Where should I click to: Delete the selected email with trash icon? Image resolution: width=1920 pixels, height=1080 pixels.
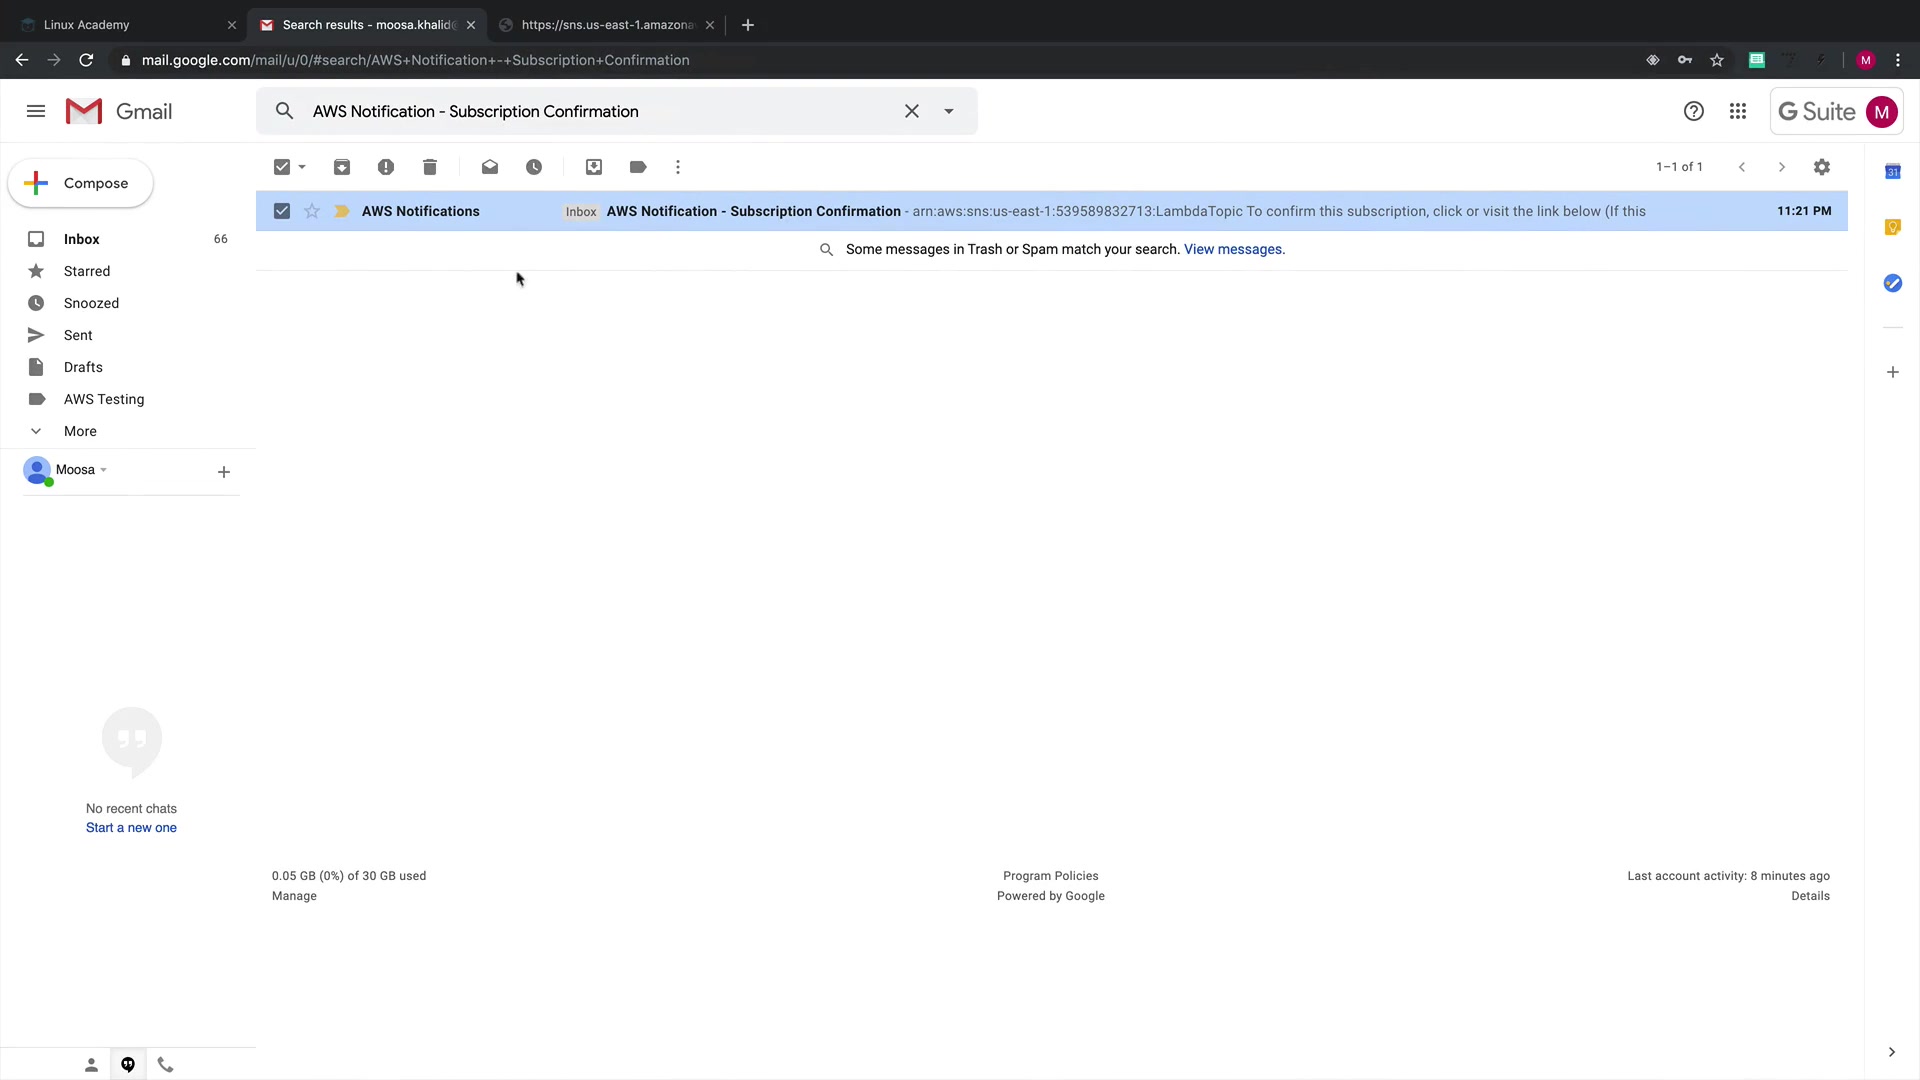tap(430, 167)
